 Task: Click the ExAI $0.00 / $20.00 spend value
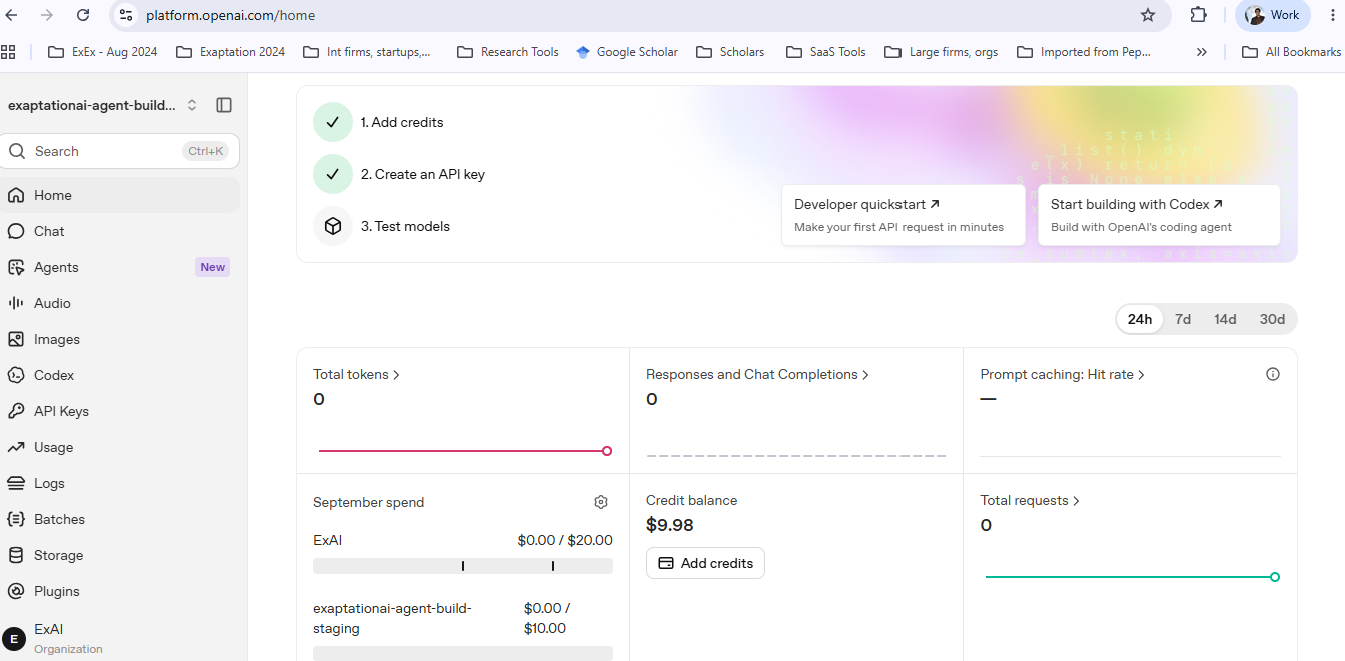click(x=565, y=540)
